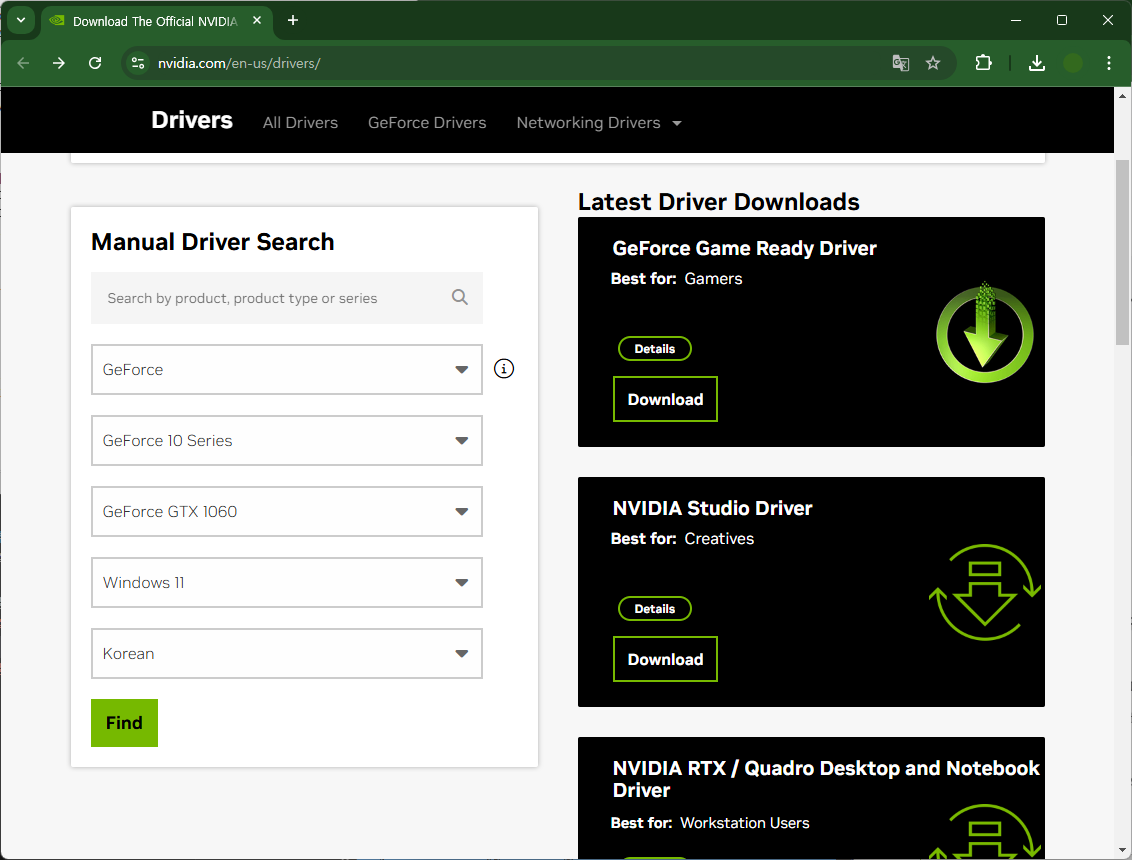Click the green Find button
Viewport: 1132px width, 860px height.
124,723
